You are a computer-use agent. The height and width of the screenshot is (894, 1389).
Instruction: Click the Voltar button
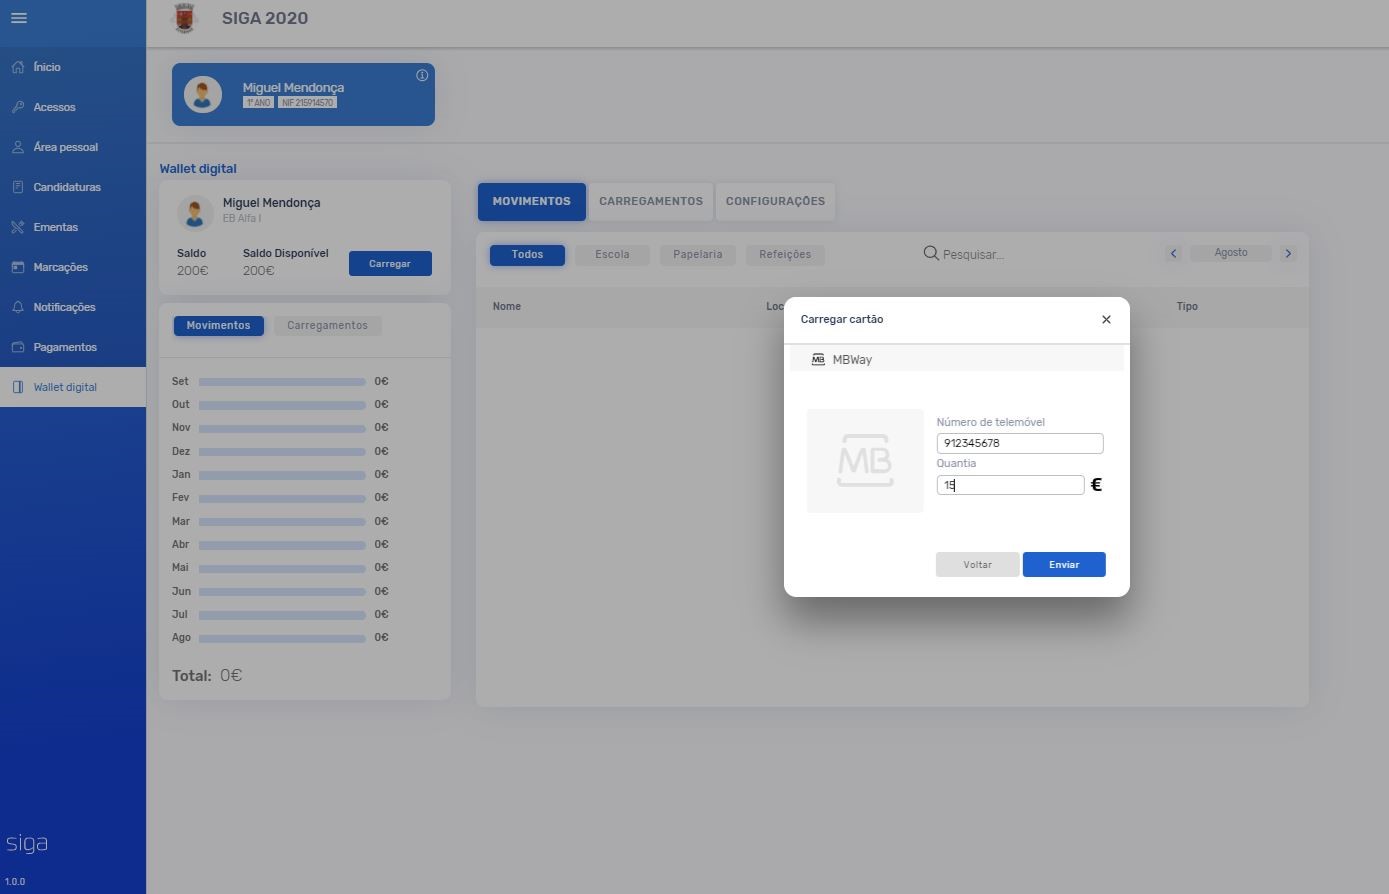tap(977, 565)
